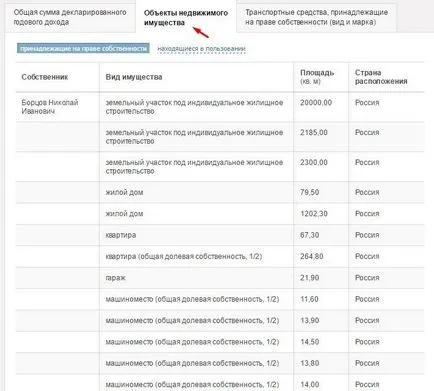Screen dimensions: 434x391
Task: Click 'Россия' in the гараж row
Action: coord(367,278)
